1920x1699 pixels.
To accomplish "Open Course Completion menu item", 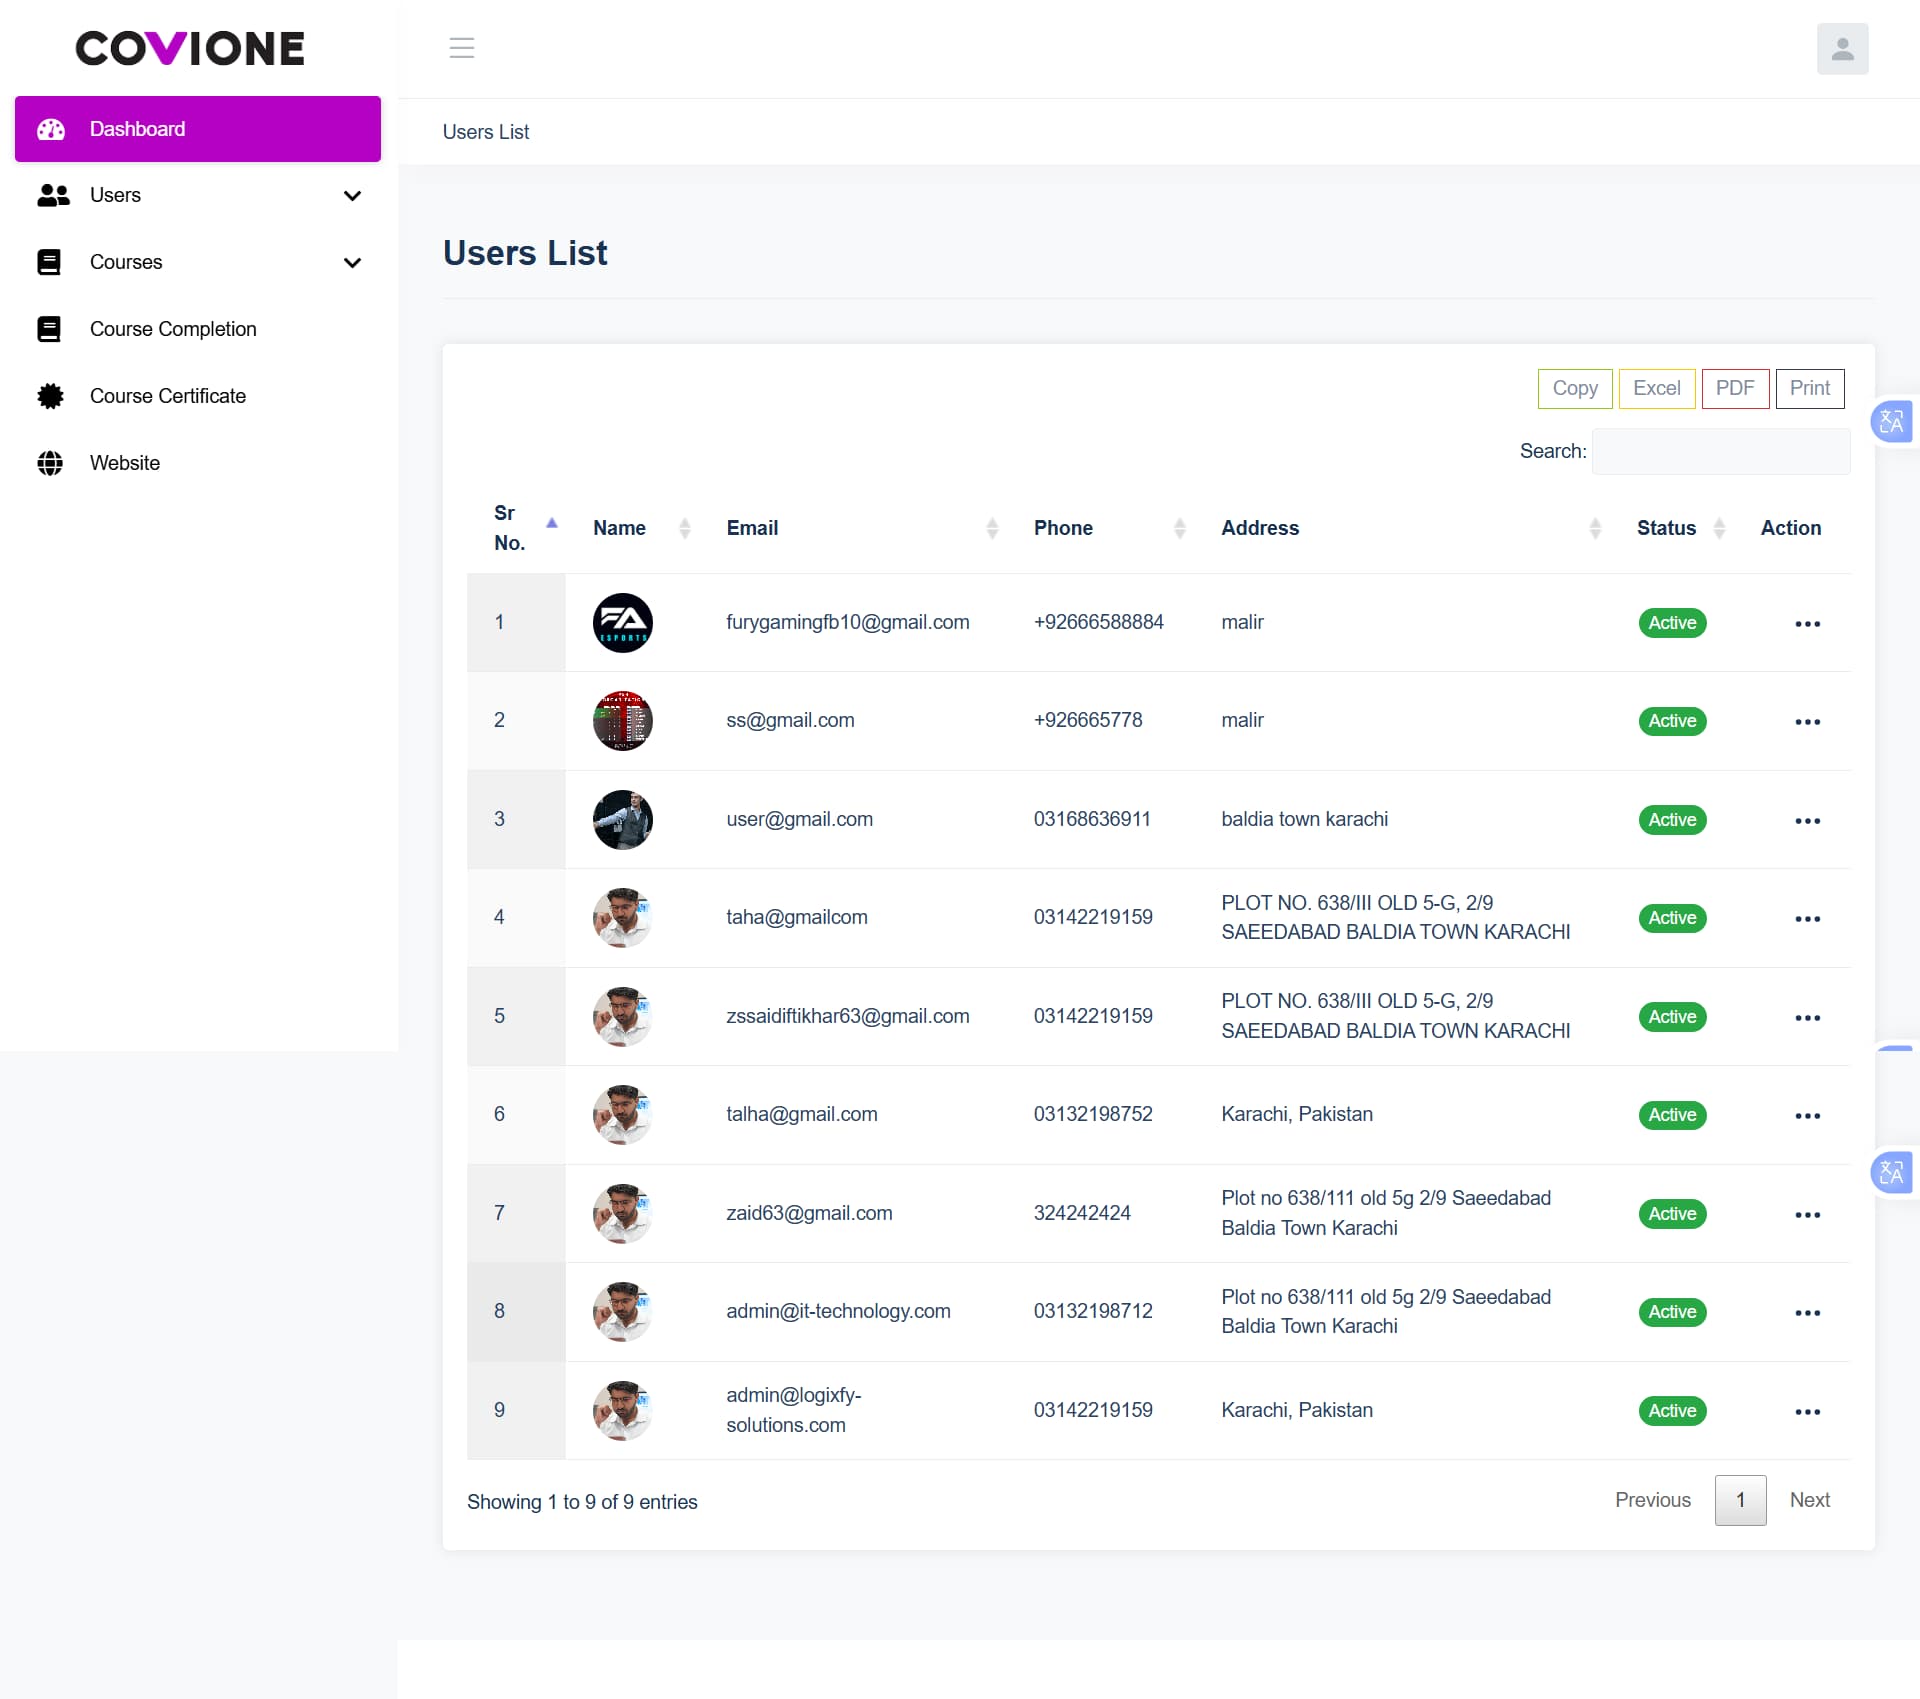I will (x=173, y=329).
